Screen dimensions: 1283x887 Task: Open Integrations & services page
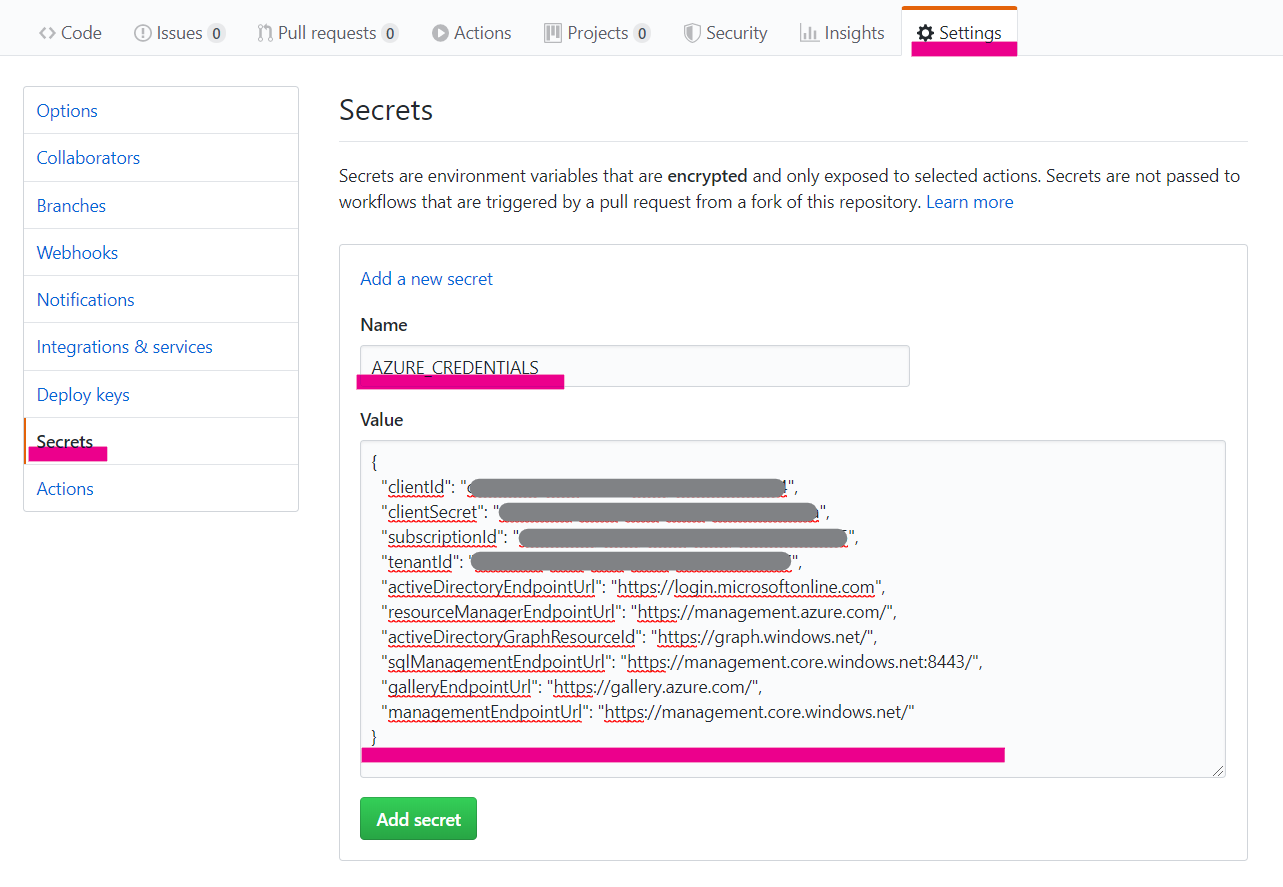pos(124,347)
